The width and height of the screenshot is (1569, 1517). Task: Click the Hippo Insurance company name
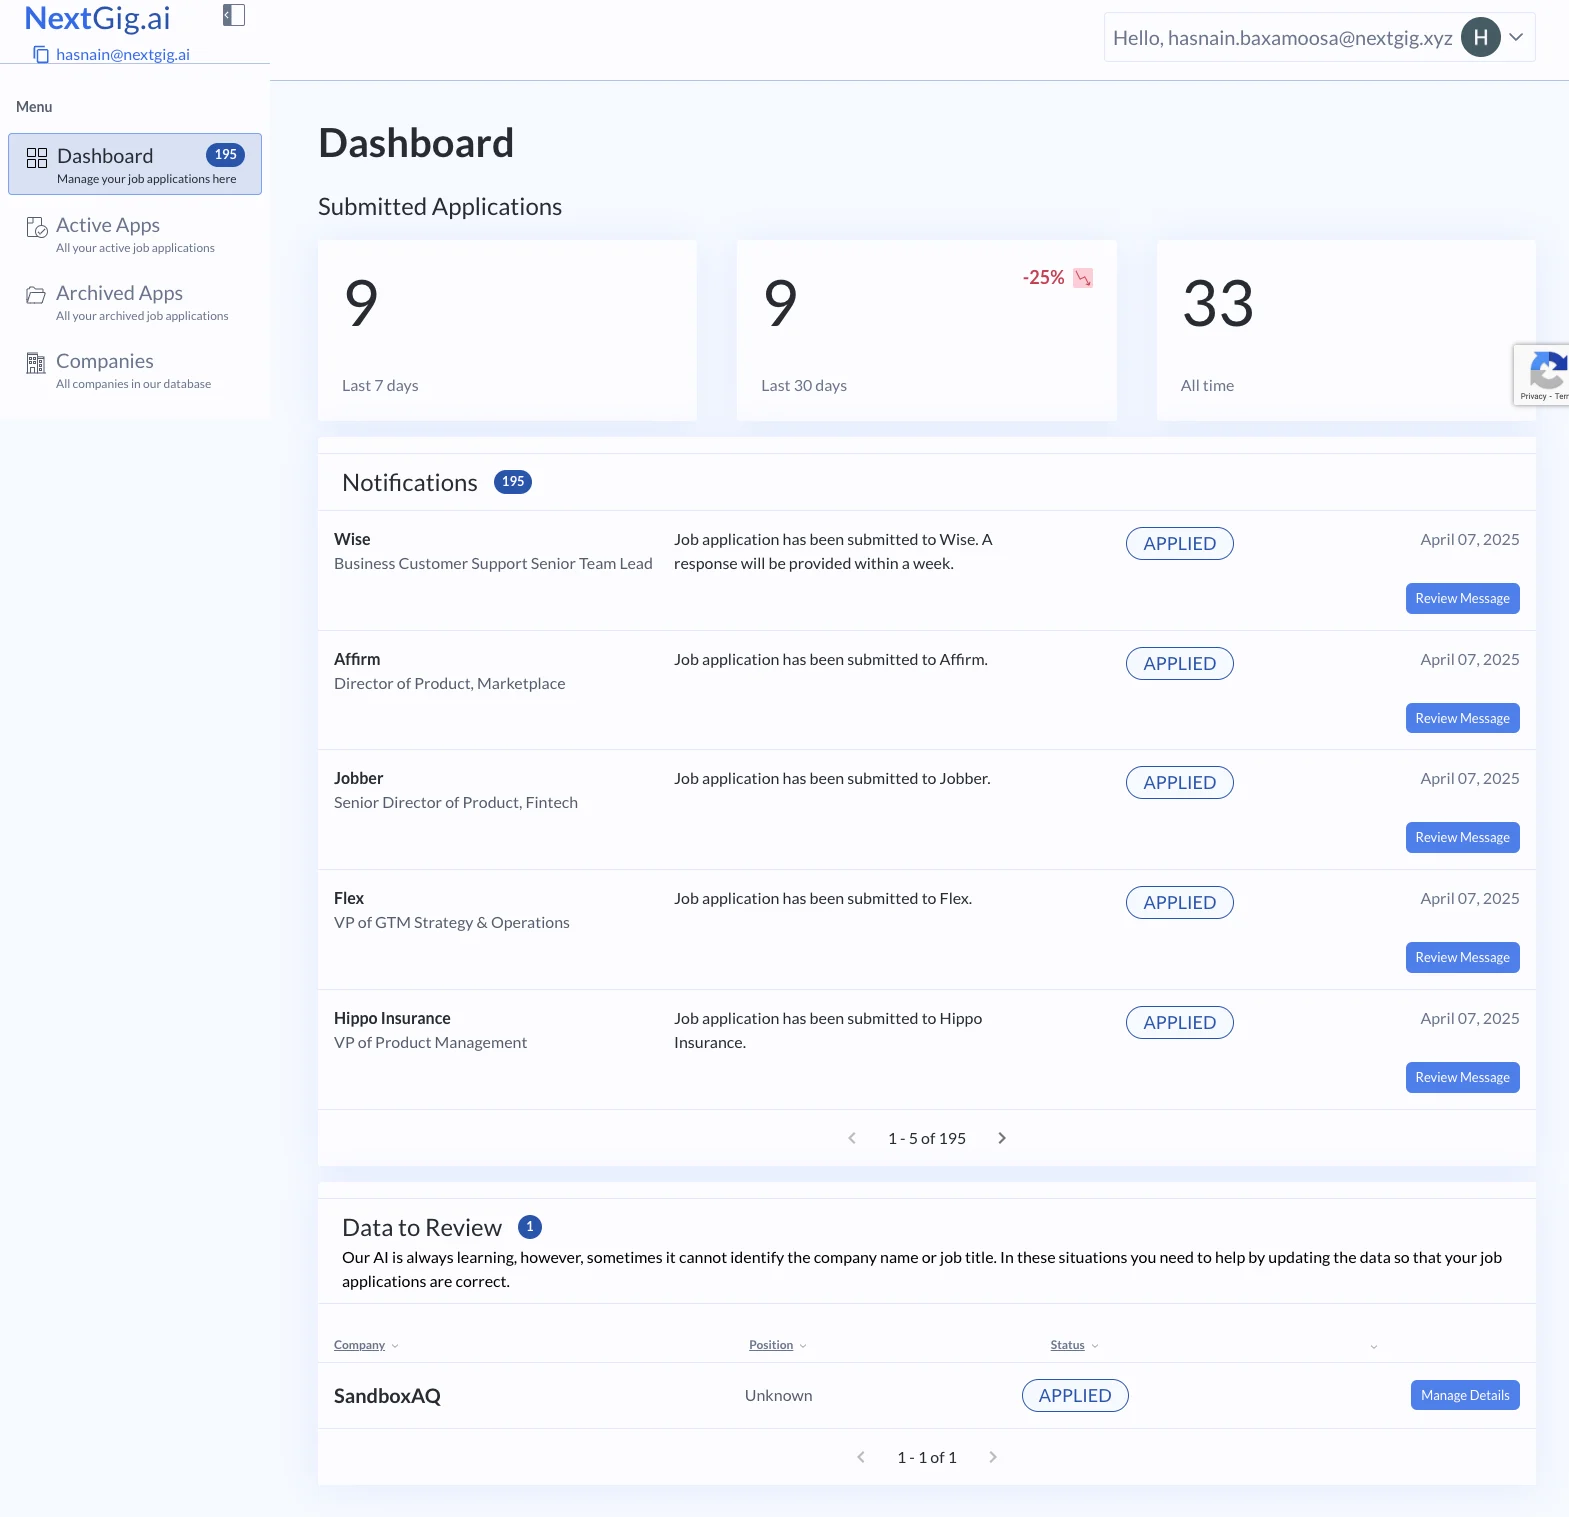pos(392,1018)
